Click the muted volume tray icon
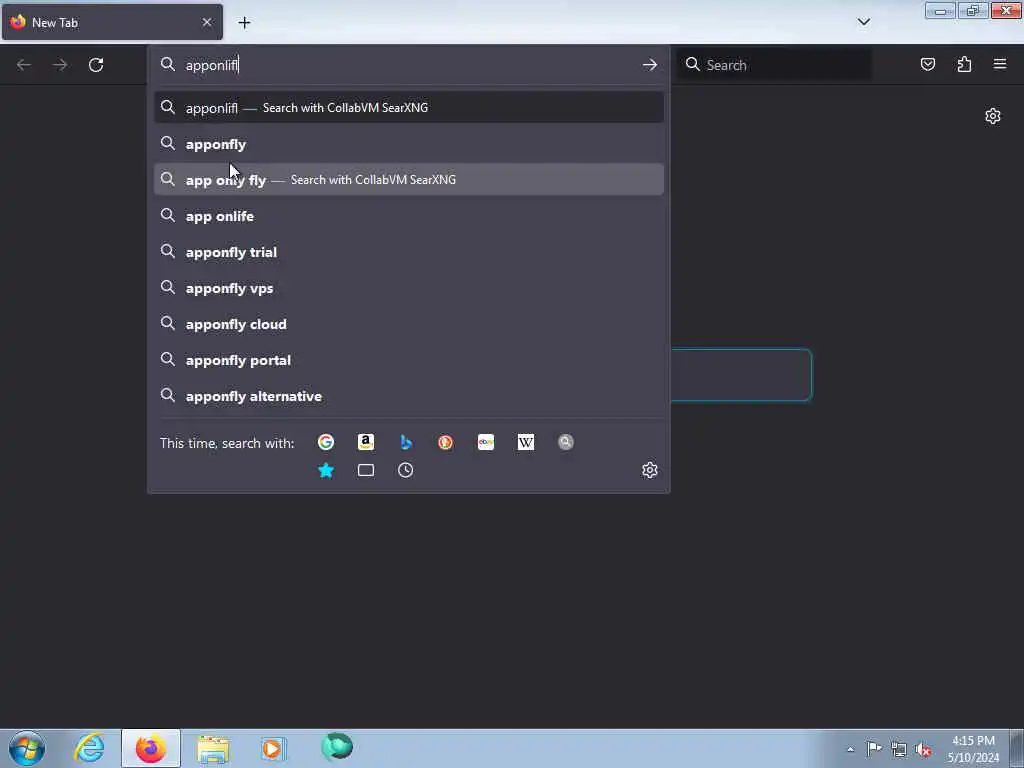The image size is (1024, 768). pyautogui.click(x=923, y=749)
